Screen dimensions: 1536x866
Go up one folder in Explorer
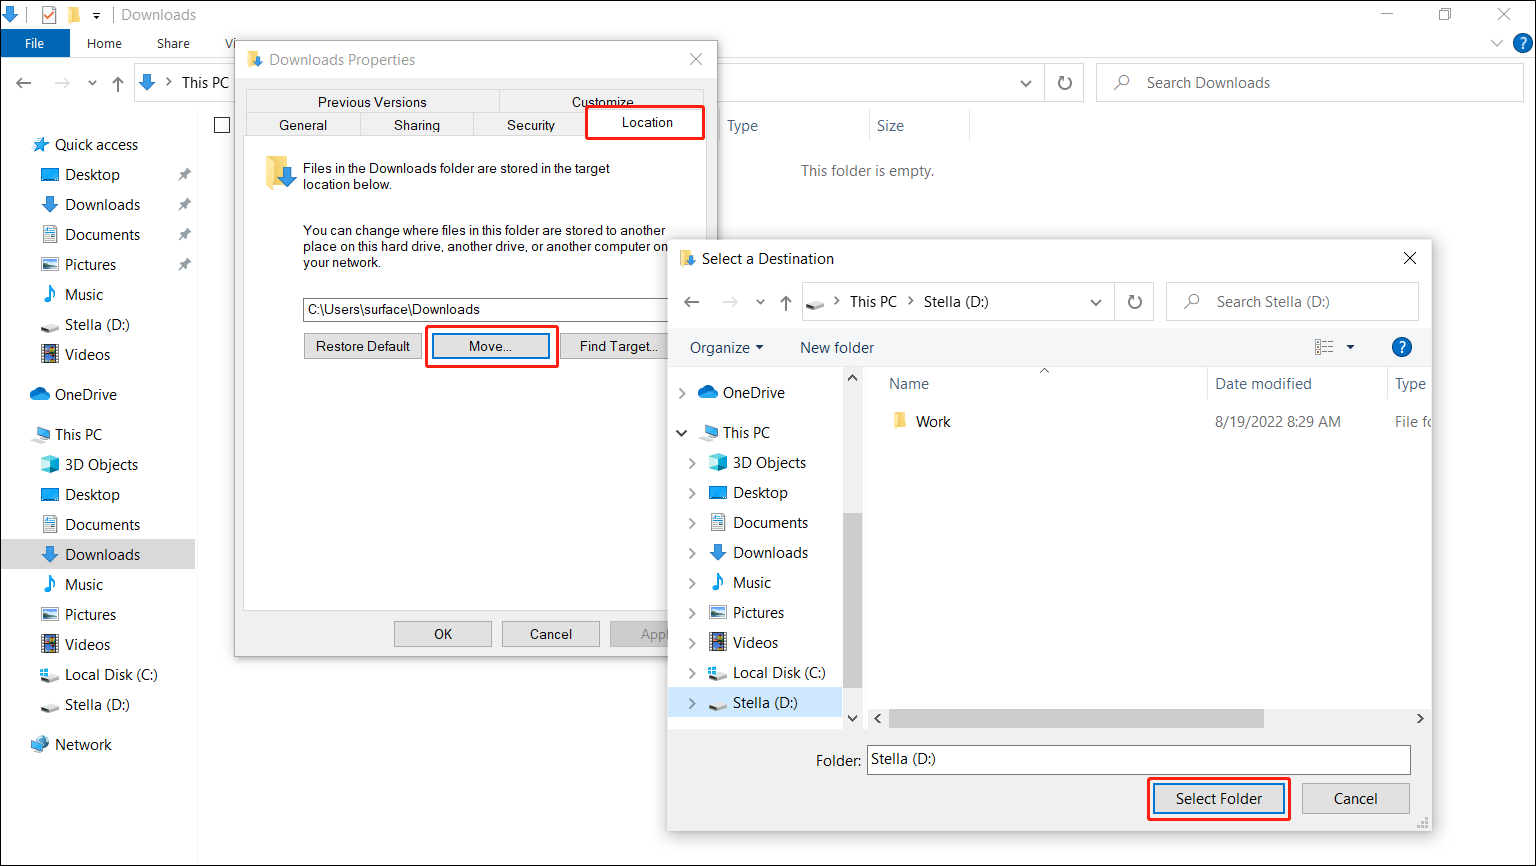pos(118,83)
